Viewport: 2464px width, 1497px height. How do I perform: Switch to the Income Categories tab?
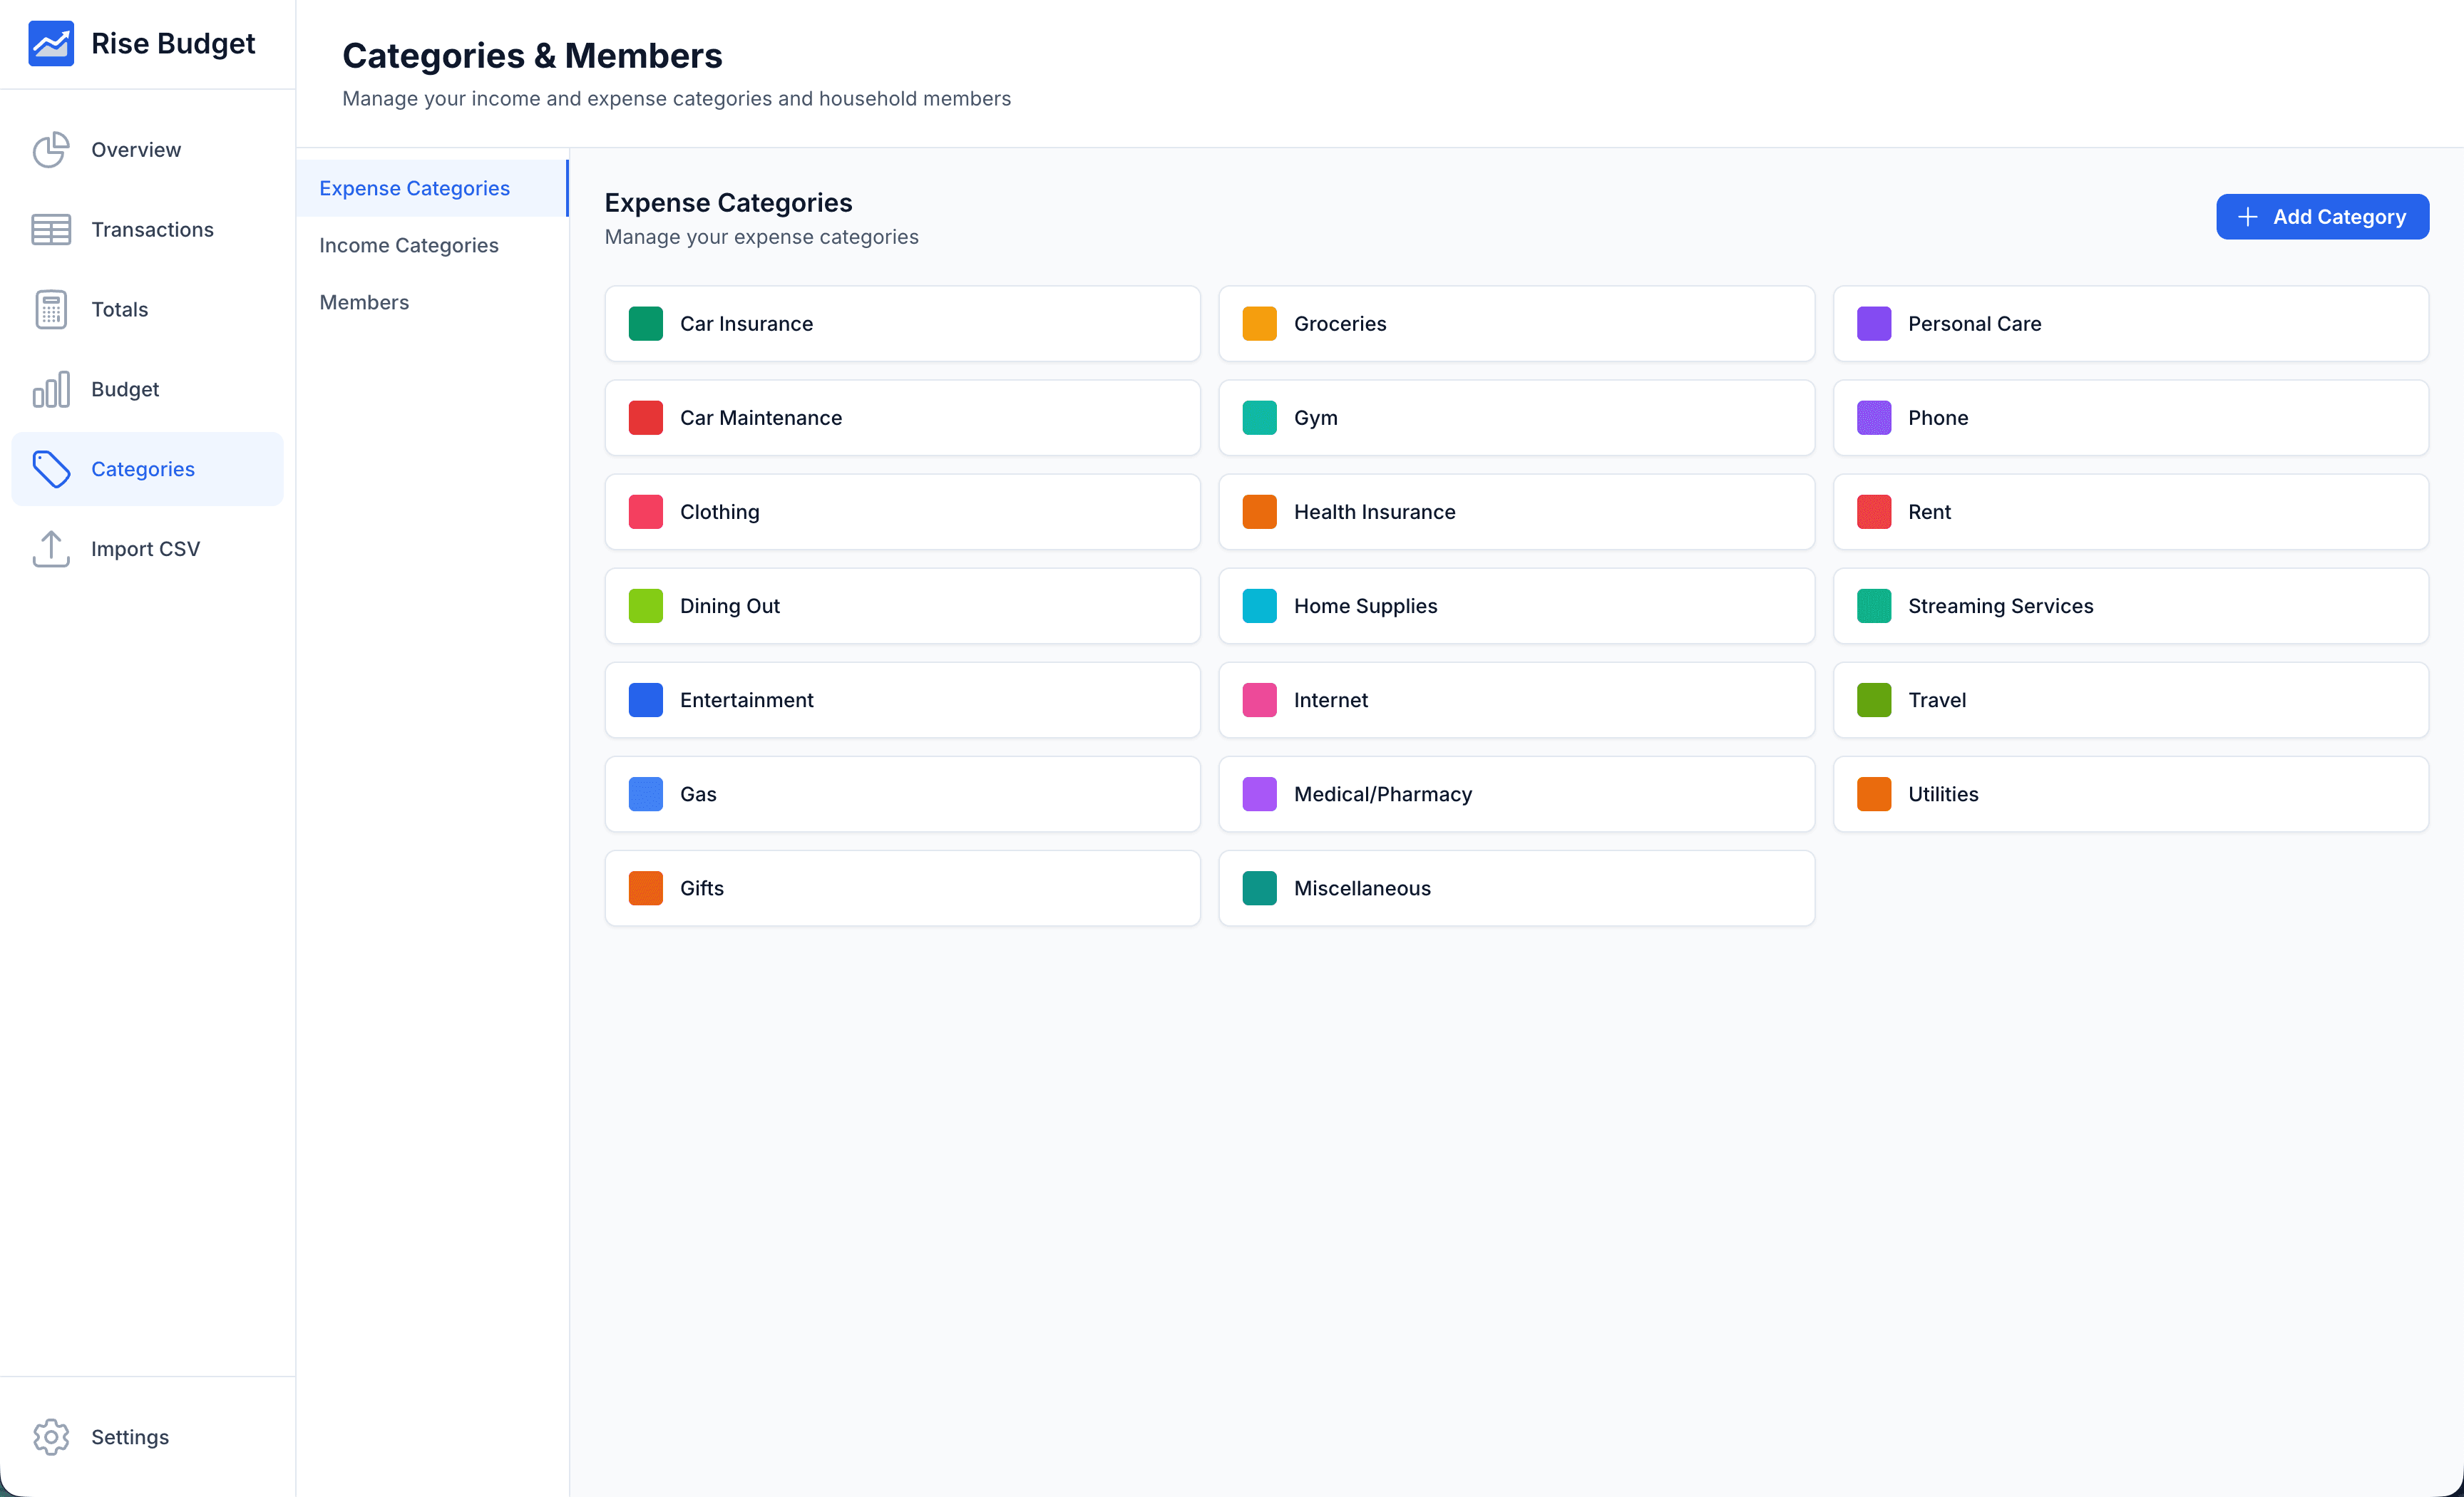pos(408,245)
